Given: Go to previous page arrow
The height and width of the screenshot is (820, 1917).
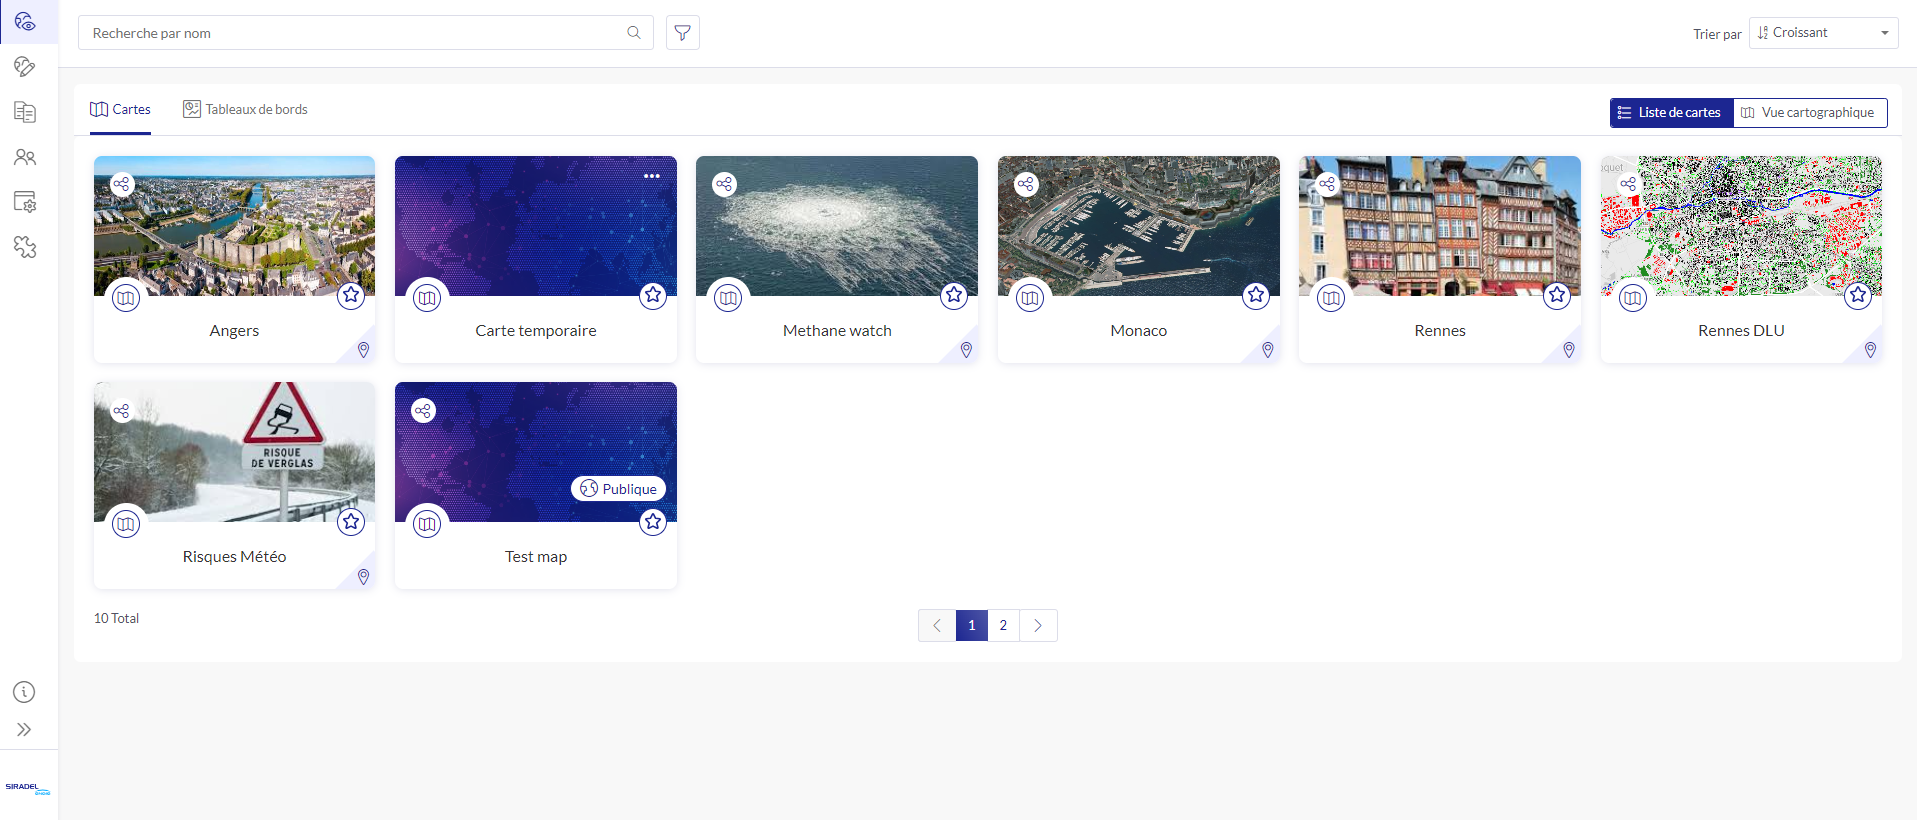Looking at the screenshot, I should (937, 625).
